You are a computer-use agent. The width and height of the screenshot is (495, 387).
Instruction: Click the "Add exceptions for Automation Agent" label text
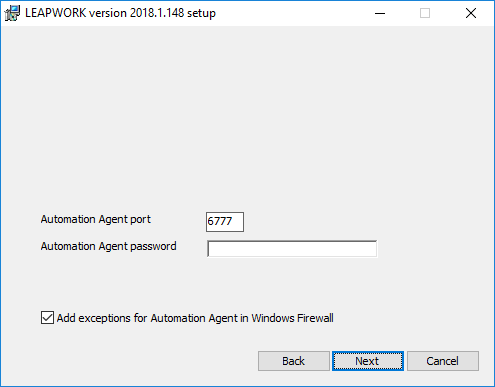pos(195,318)
